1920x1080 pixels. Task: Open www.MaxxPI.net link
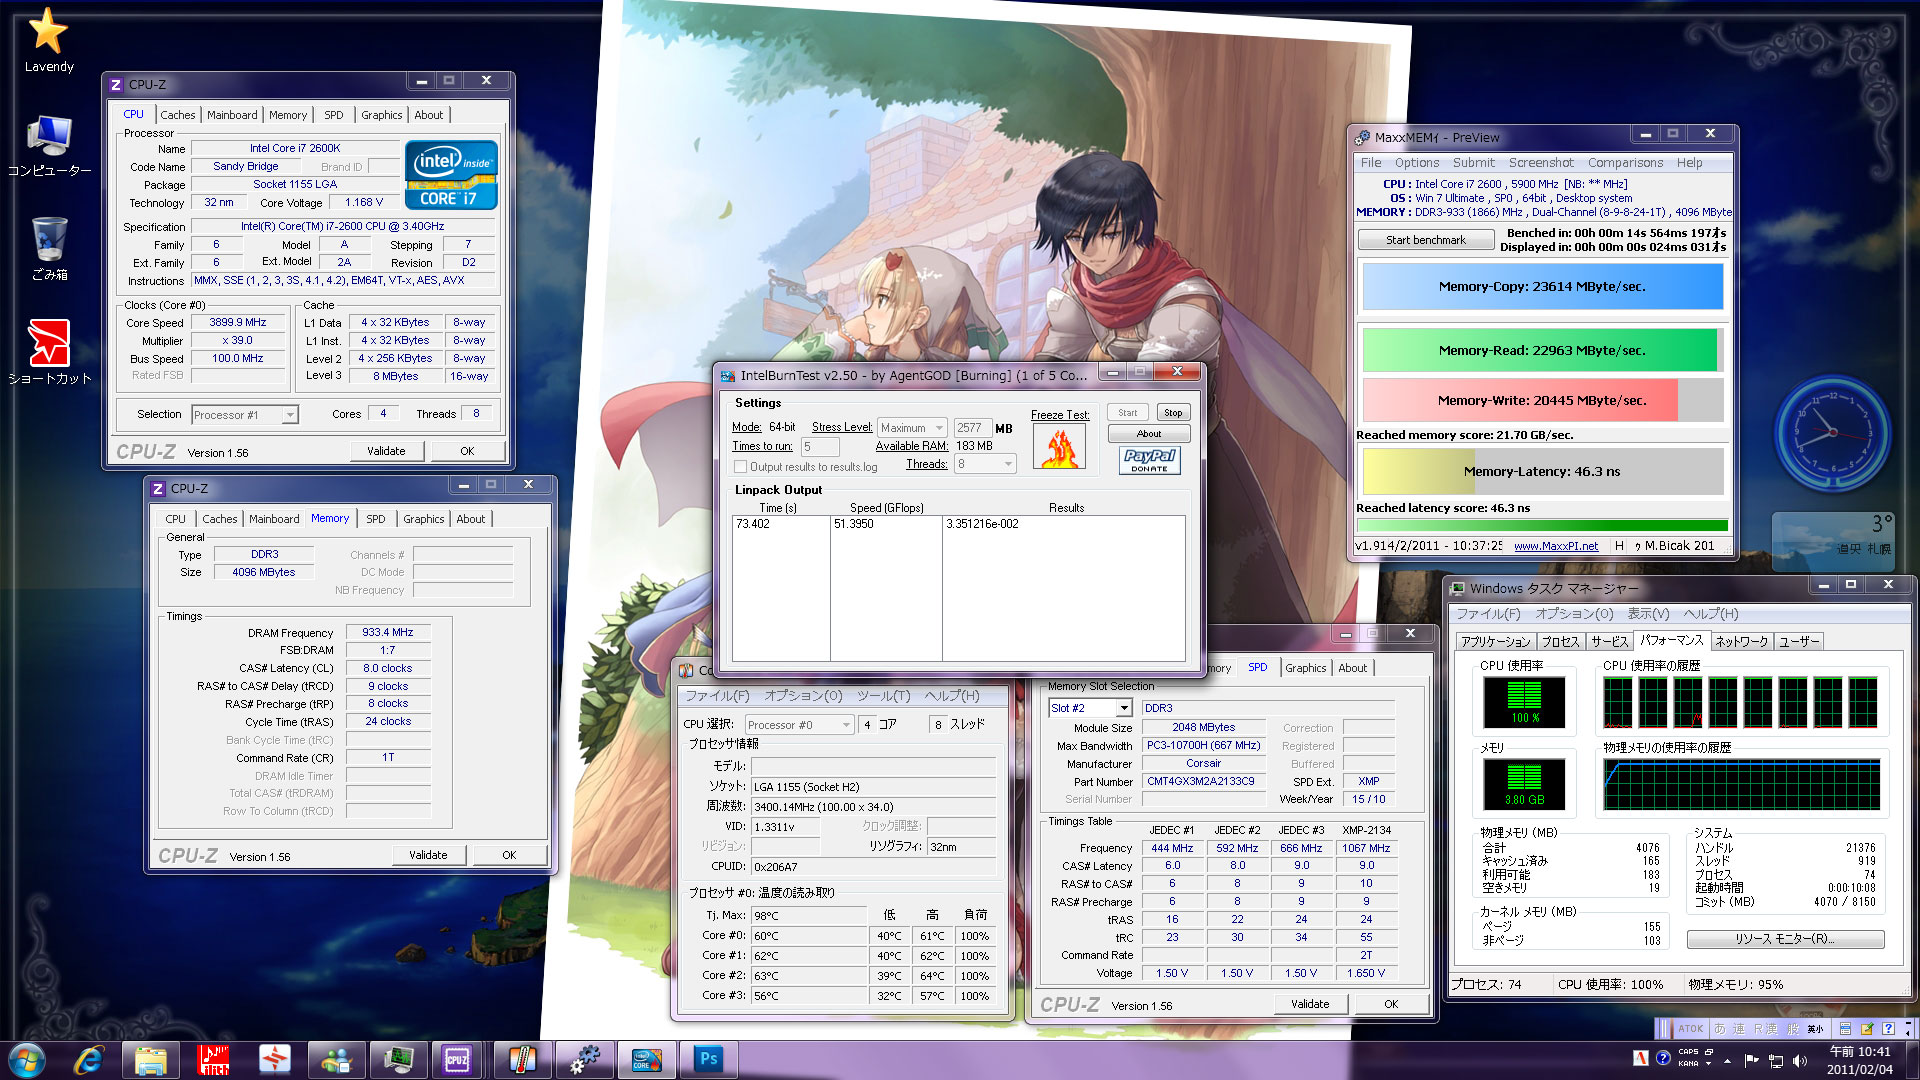tap(1555, 546)
